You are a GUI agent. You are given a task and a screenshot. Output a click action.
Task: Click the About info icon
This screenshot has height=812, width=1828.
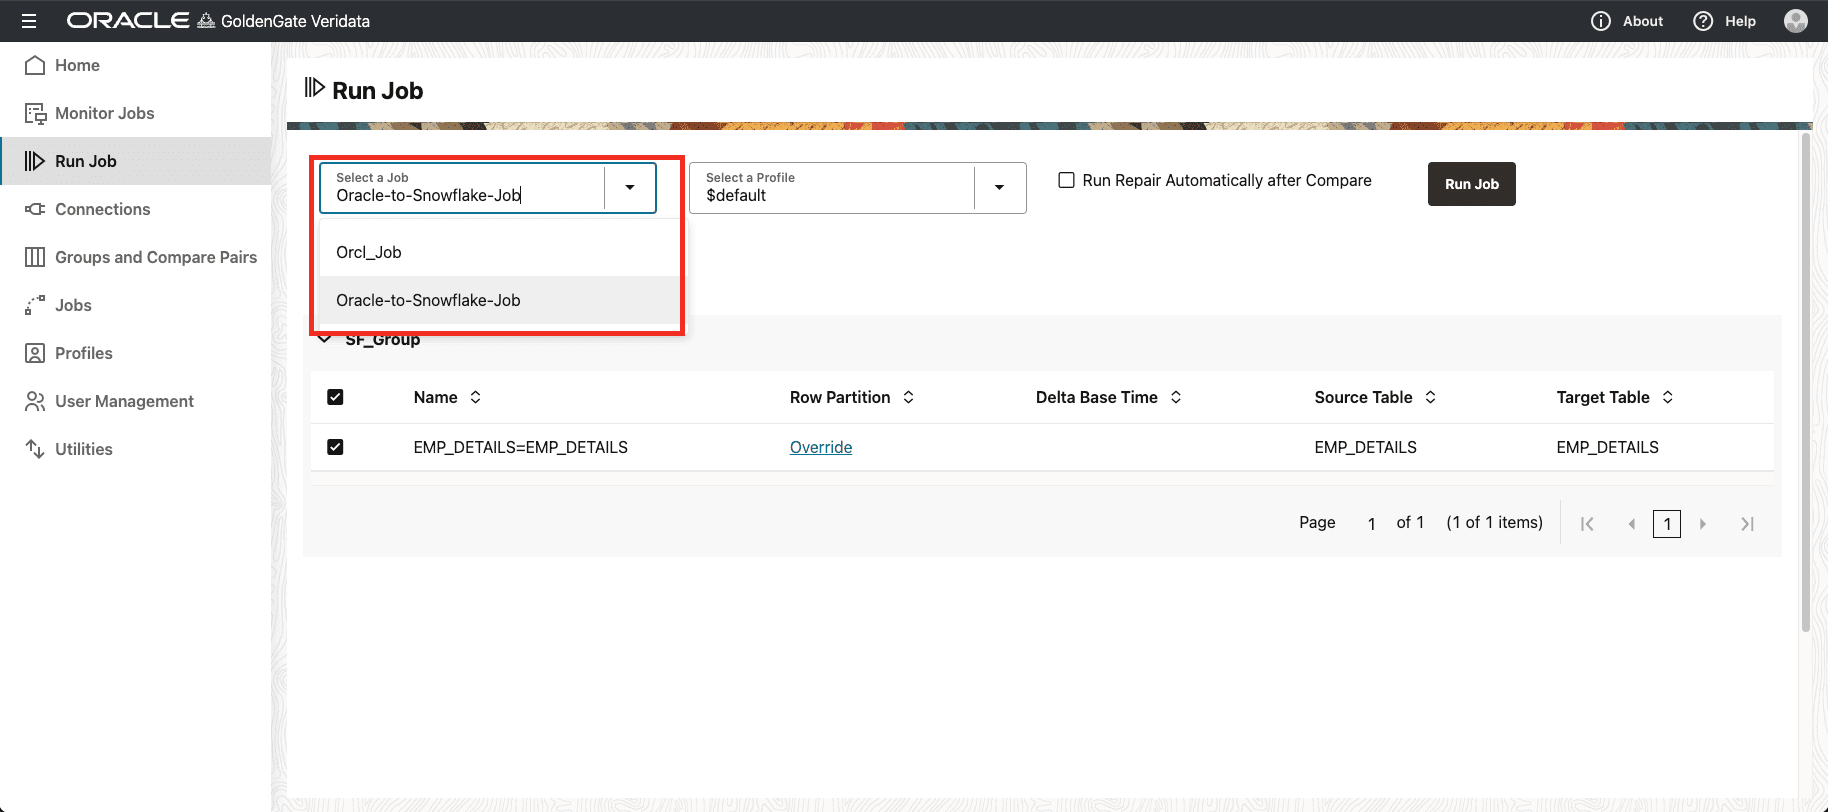pyautogui.click(x=1601, y=21)
